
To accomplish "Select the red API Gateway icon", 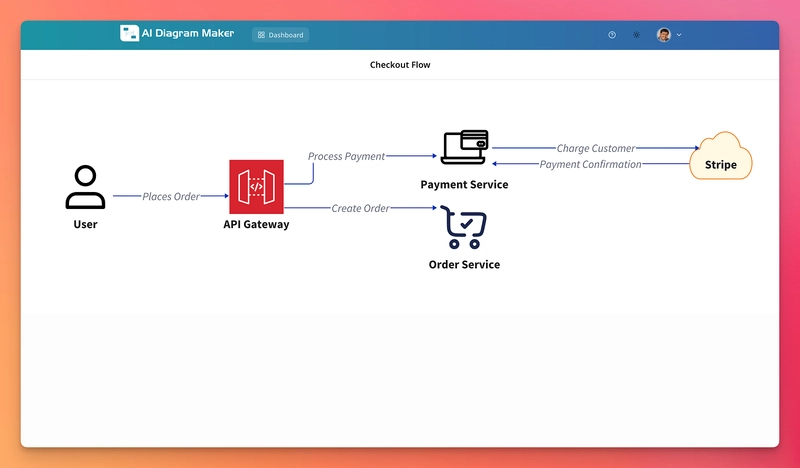I will (x=256, y=187).
